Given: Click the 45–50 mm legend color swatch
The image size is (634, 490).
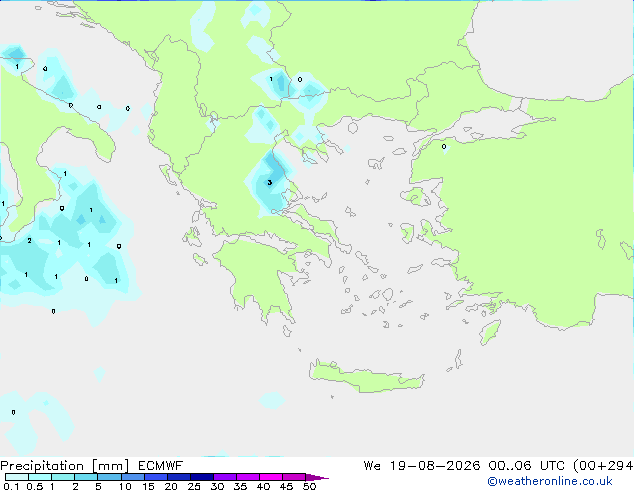Looking at the screenshot, I should click(294, 477).
